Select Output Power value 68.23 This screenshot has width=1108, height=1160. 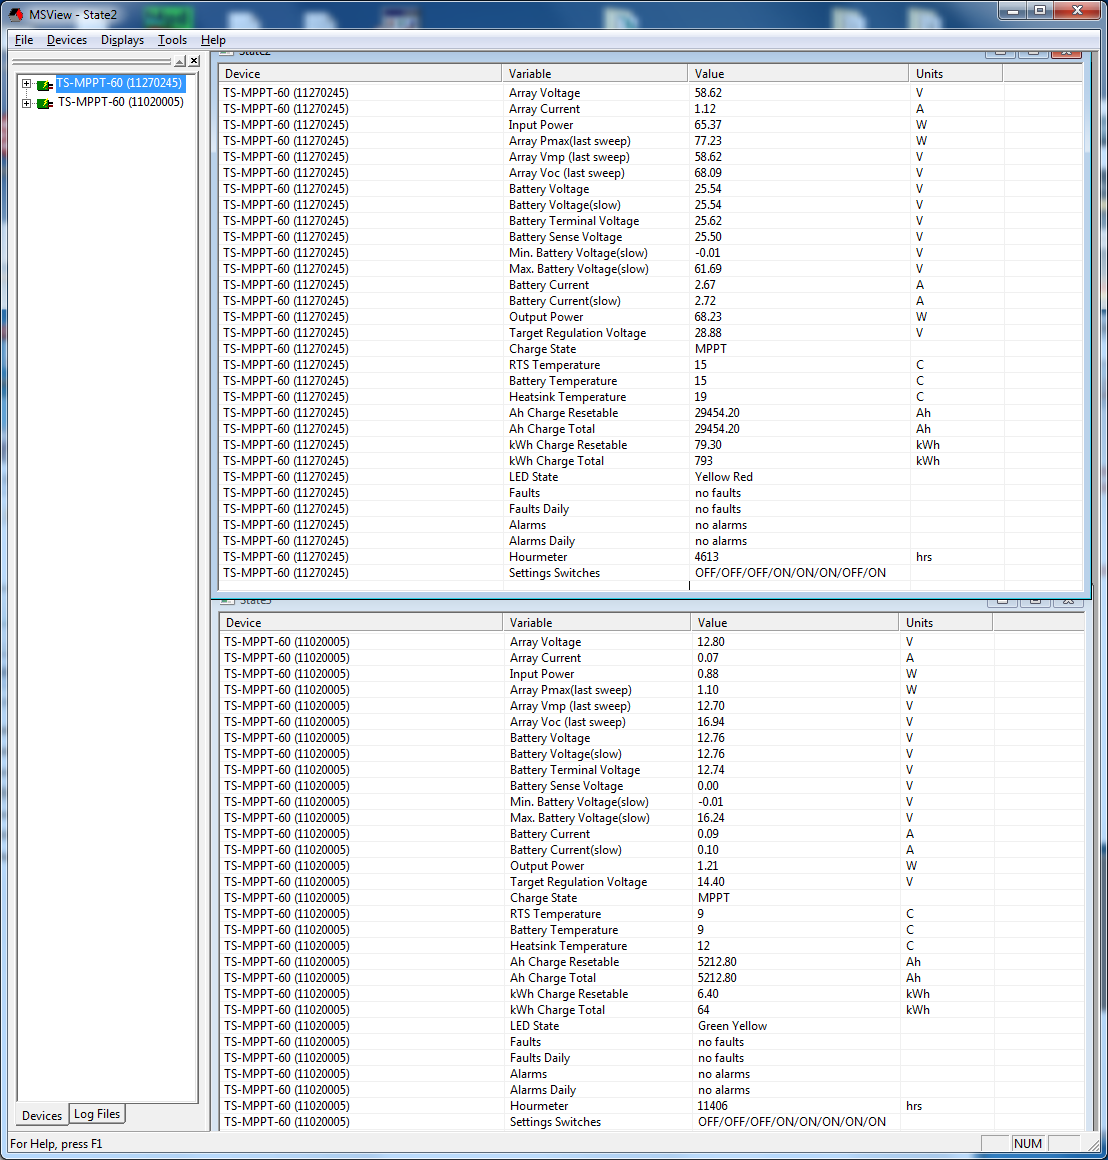pyautogui.click(x=708, y=317)
